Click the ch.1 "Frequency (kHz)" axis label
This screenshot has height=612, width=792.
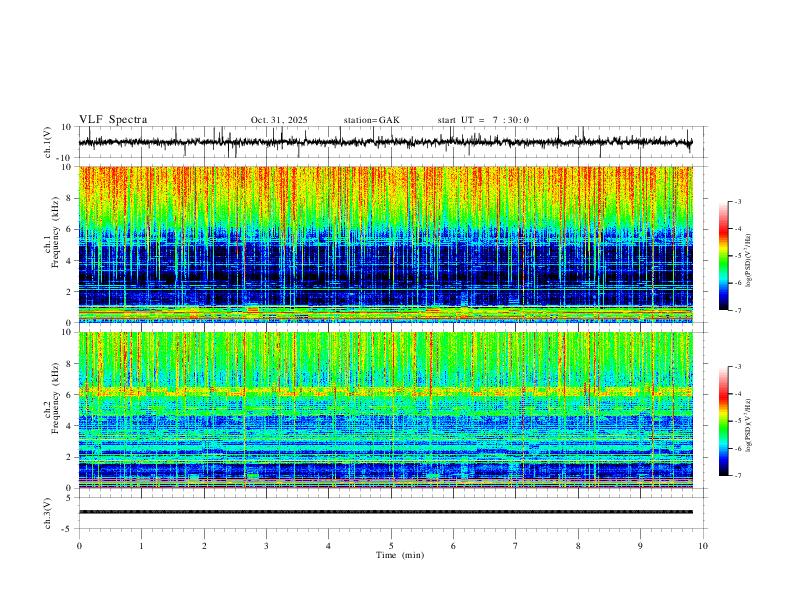(x=55, y=232)
